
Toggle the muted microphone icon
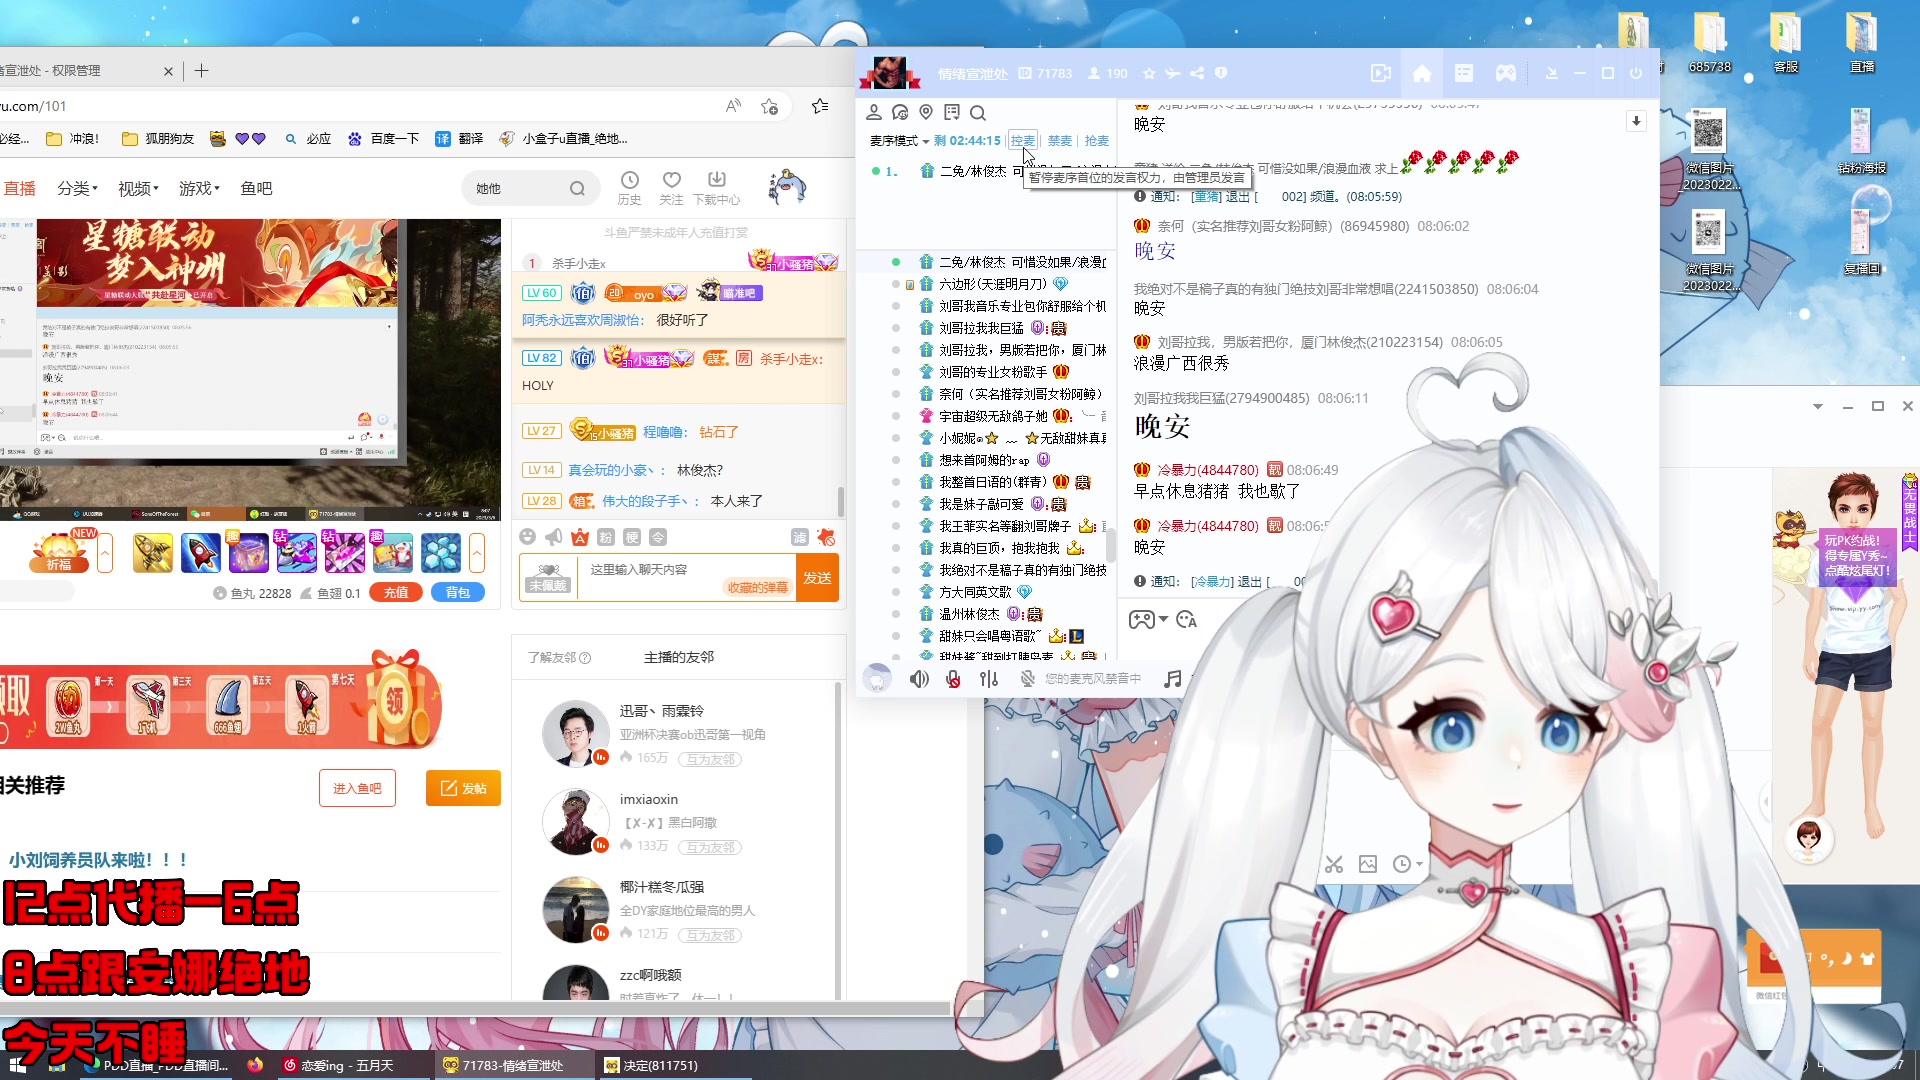953,679
